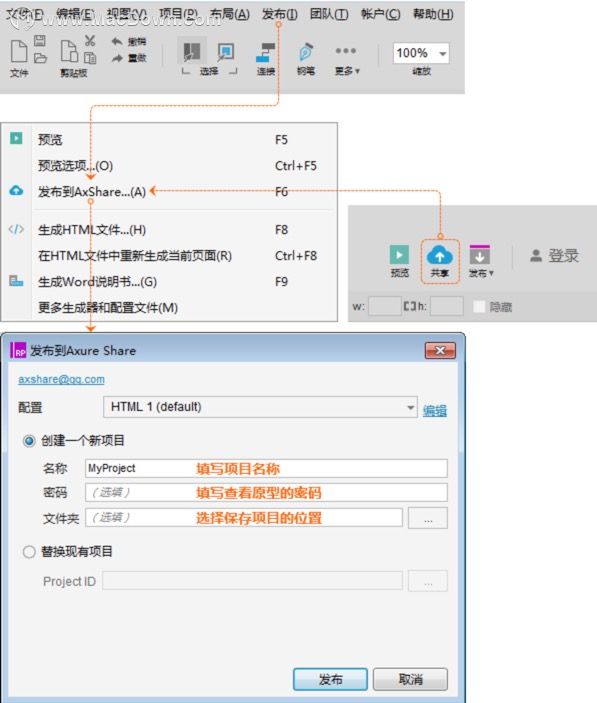Expand the 更多 tools dropdown arrow
This screenshot has width=597, height=703.
357,71
